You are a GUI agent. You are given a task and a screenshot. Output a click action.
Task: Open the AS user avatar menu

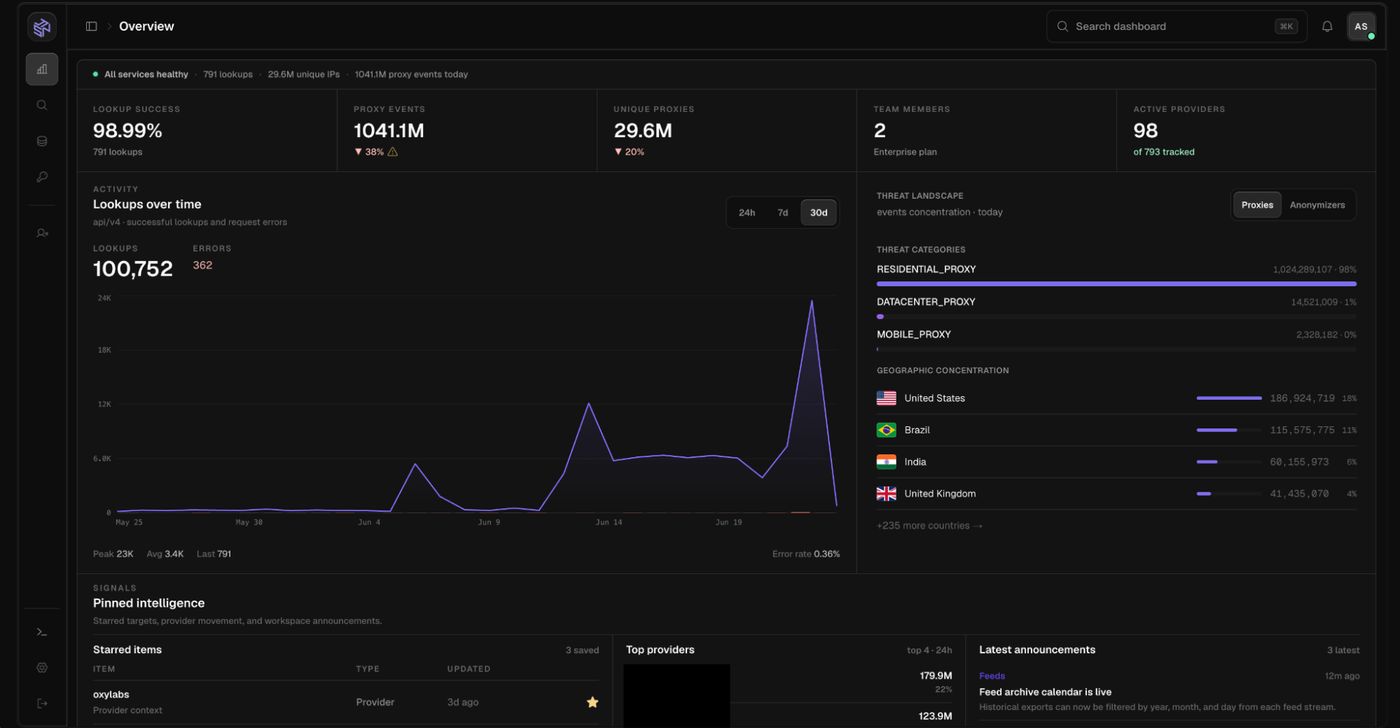pyautogui.click(x=1361, y=27)
